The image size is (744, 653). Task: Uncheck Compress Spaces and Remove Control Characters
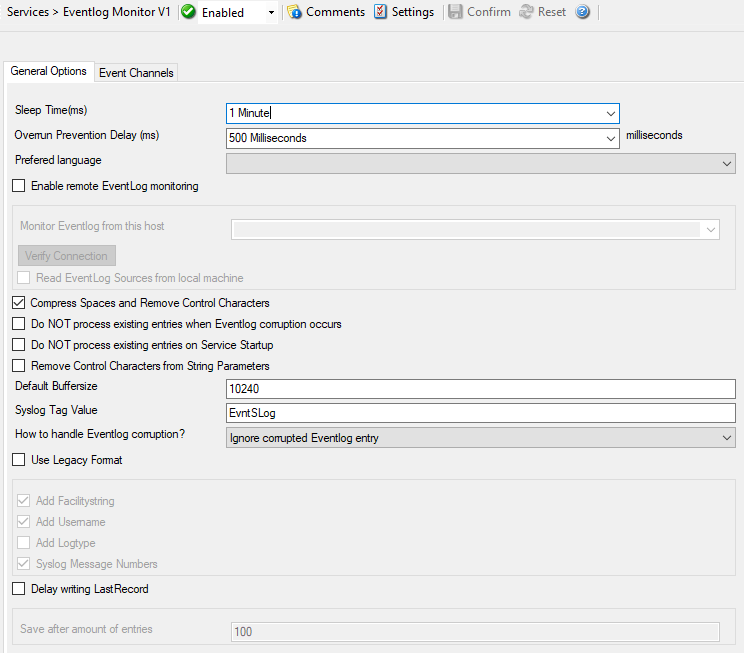pos(18,303)
